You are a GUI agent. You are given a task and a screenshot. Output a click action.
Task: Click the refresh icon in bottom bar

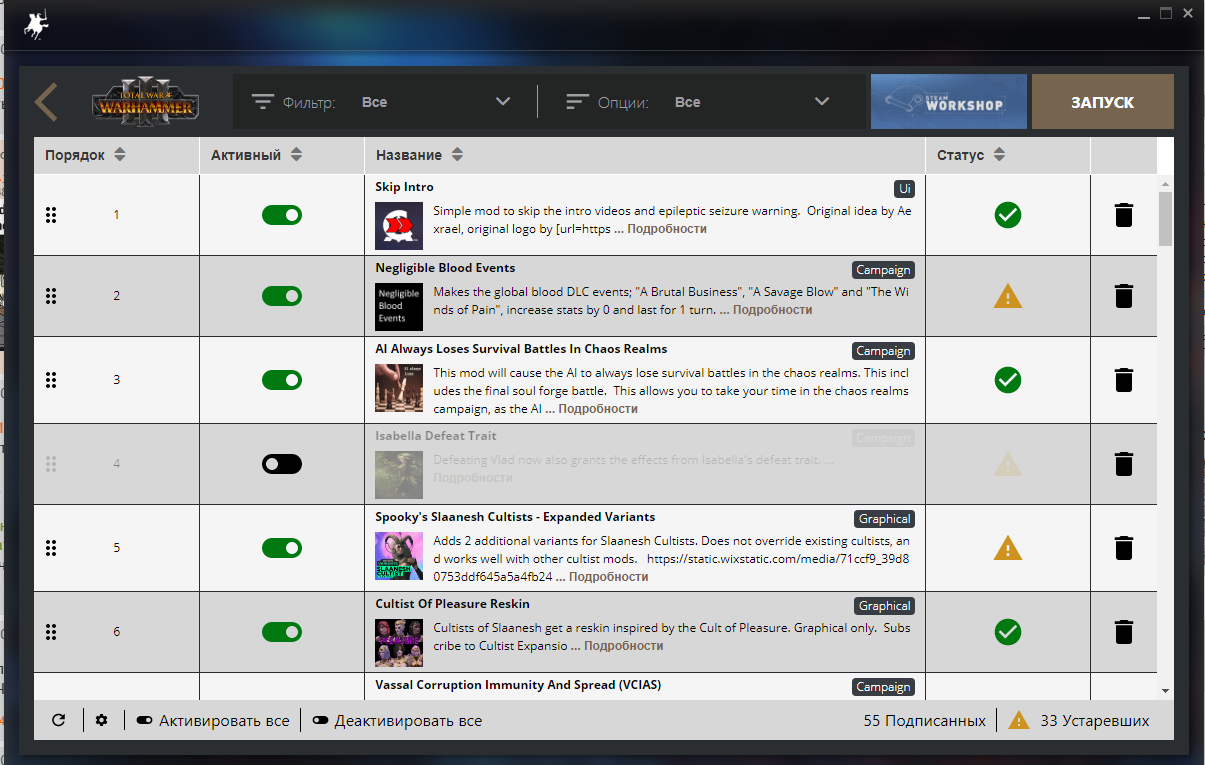[59, 720]
